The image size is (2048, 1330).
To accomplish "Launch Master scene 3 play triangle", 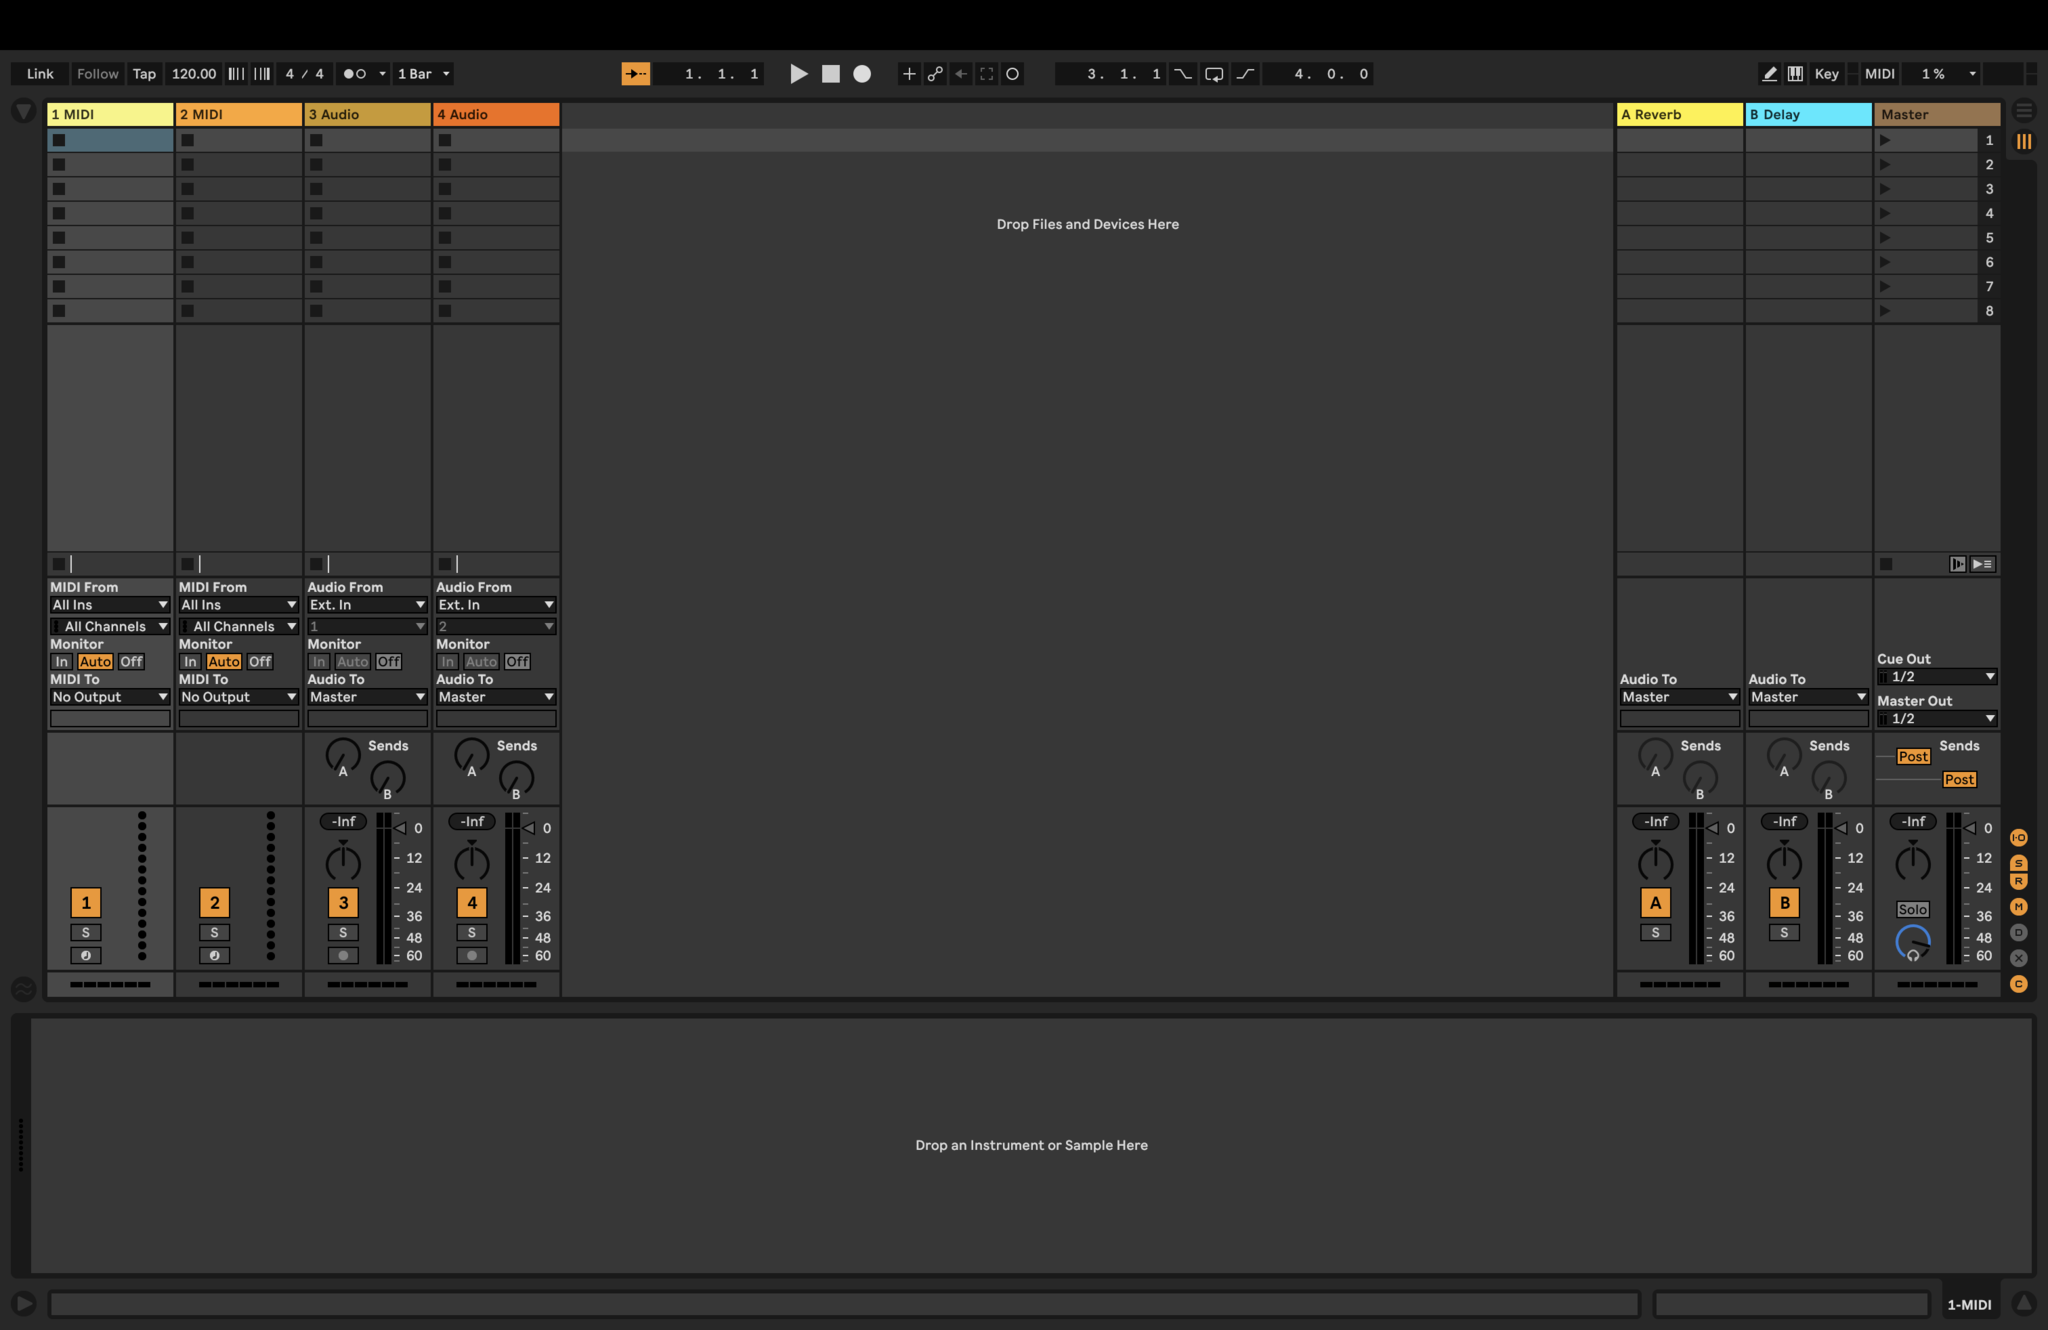I will (1885, 189).
